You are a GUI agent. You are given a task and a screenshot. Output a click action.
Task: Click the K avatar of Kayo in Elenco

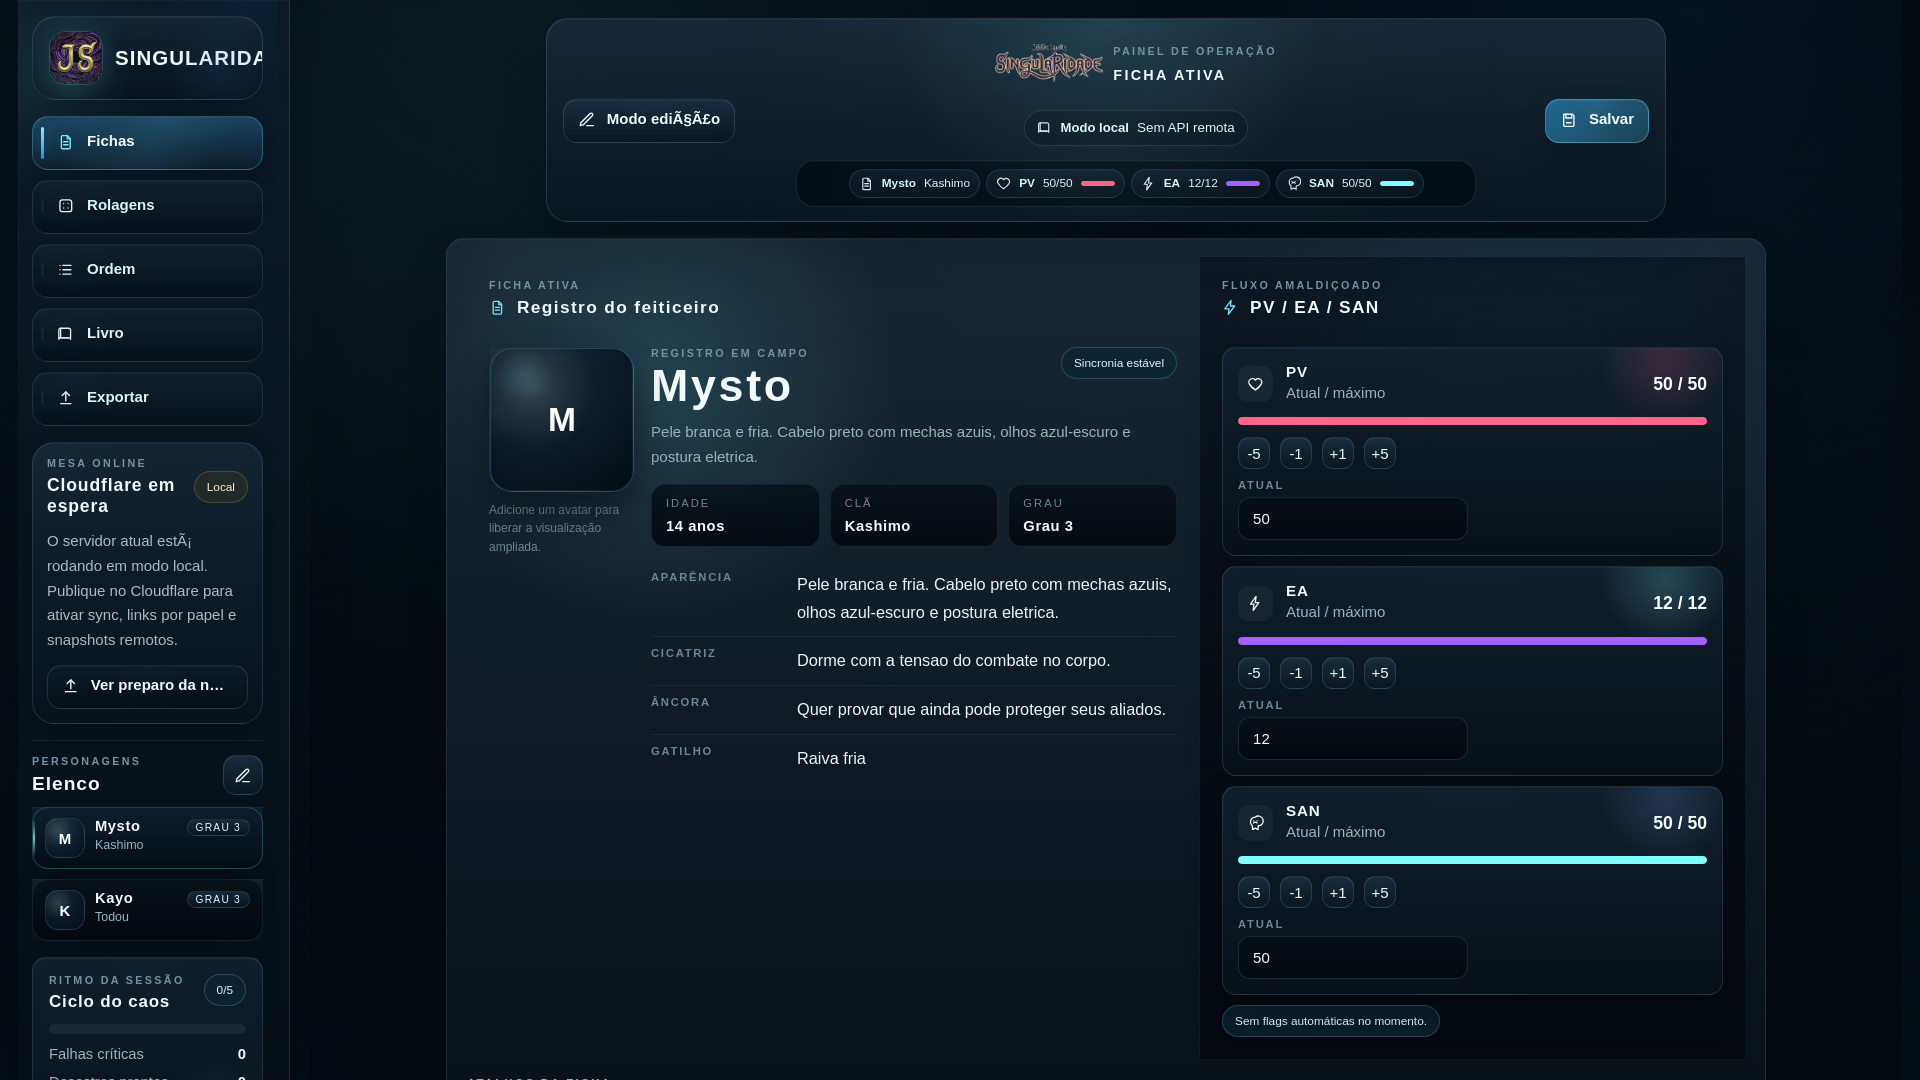coord(65,910)
